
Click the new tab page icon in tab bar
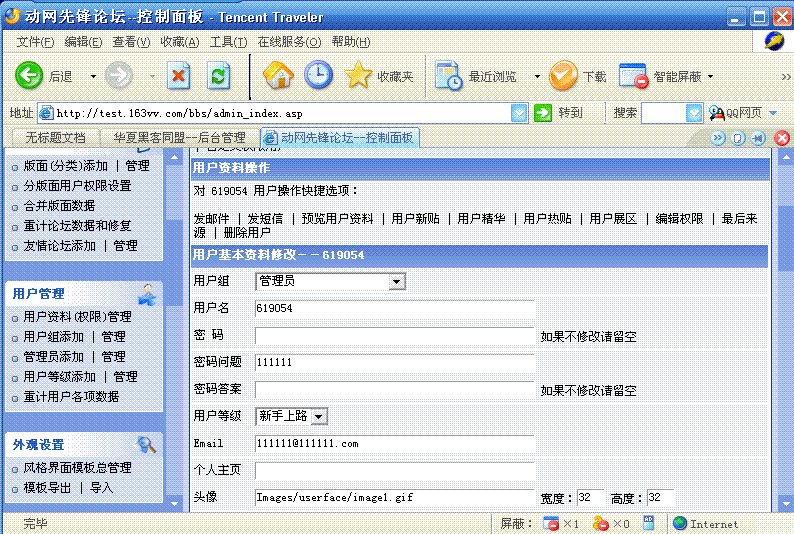(738, 138)
